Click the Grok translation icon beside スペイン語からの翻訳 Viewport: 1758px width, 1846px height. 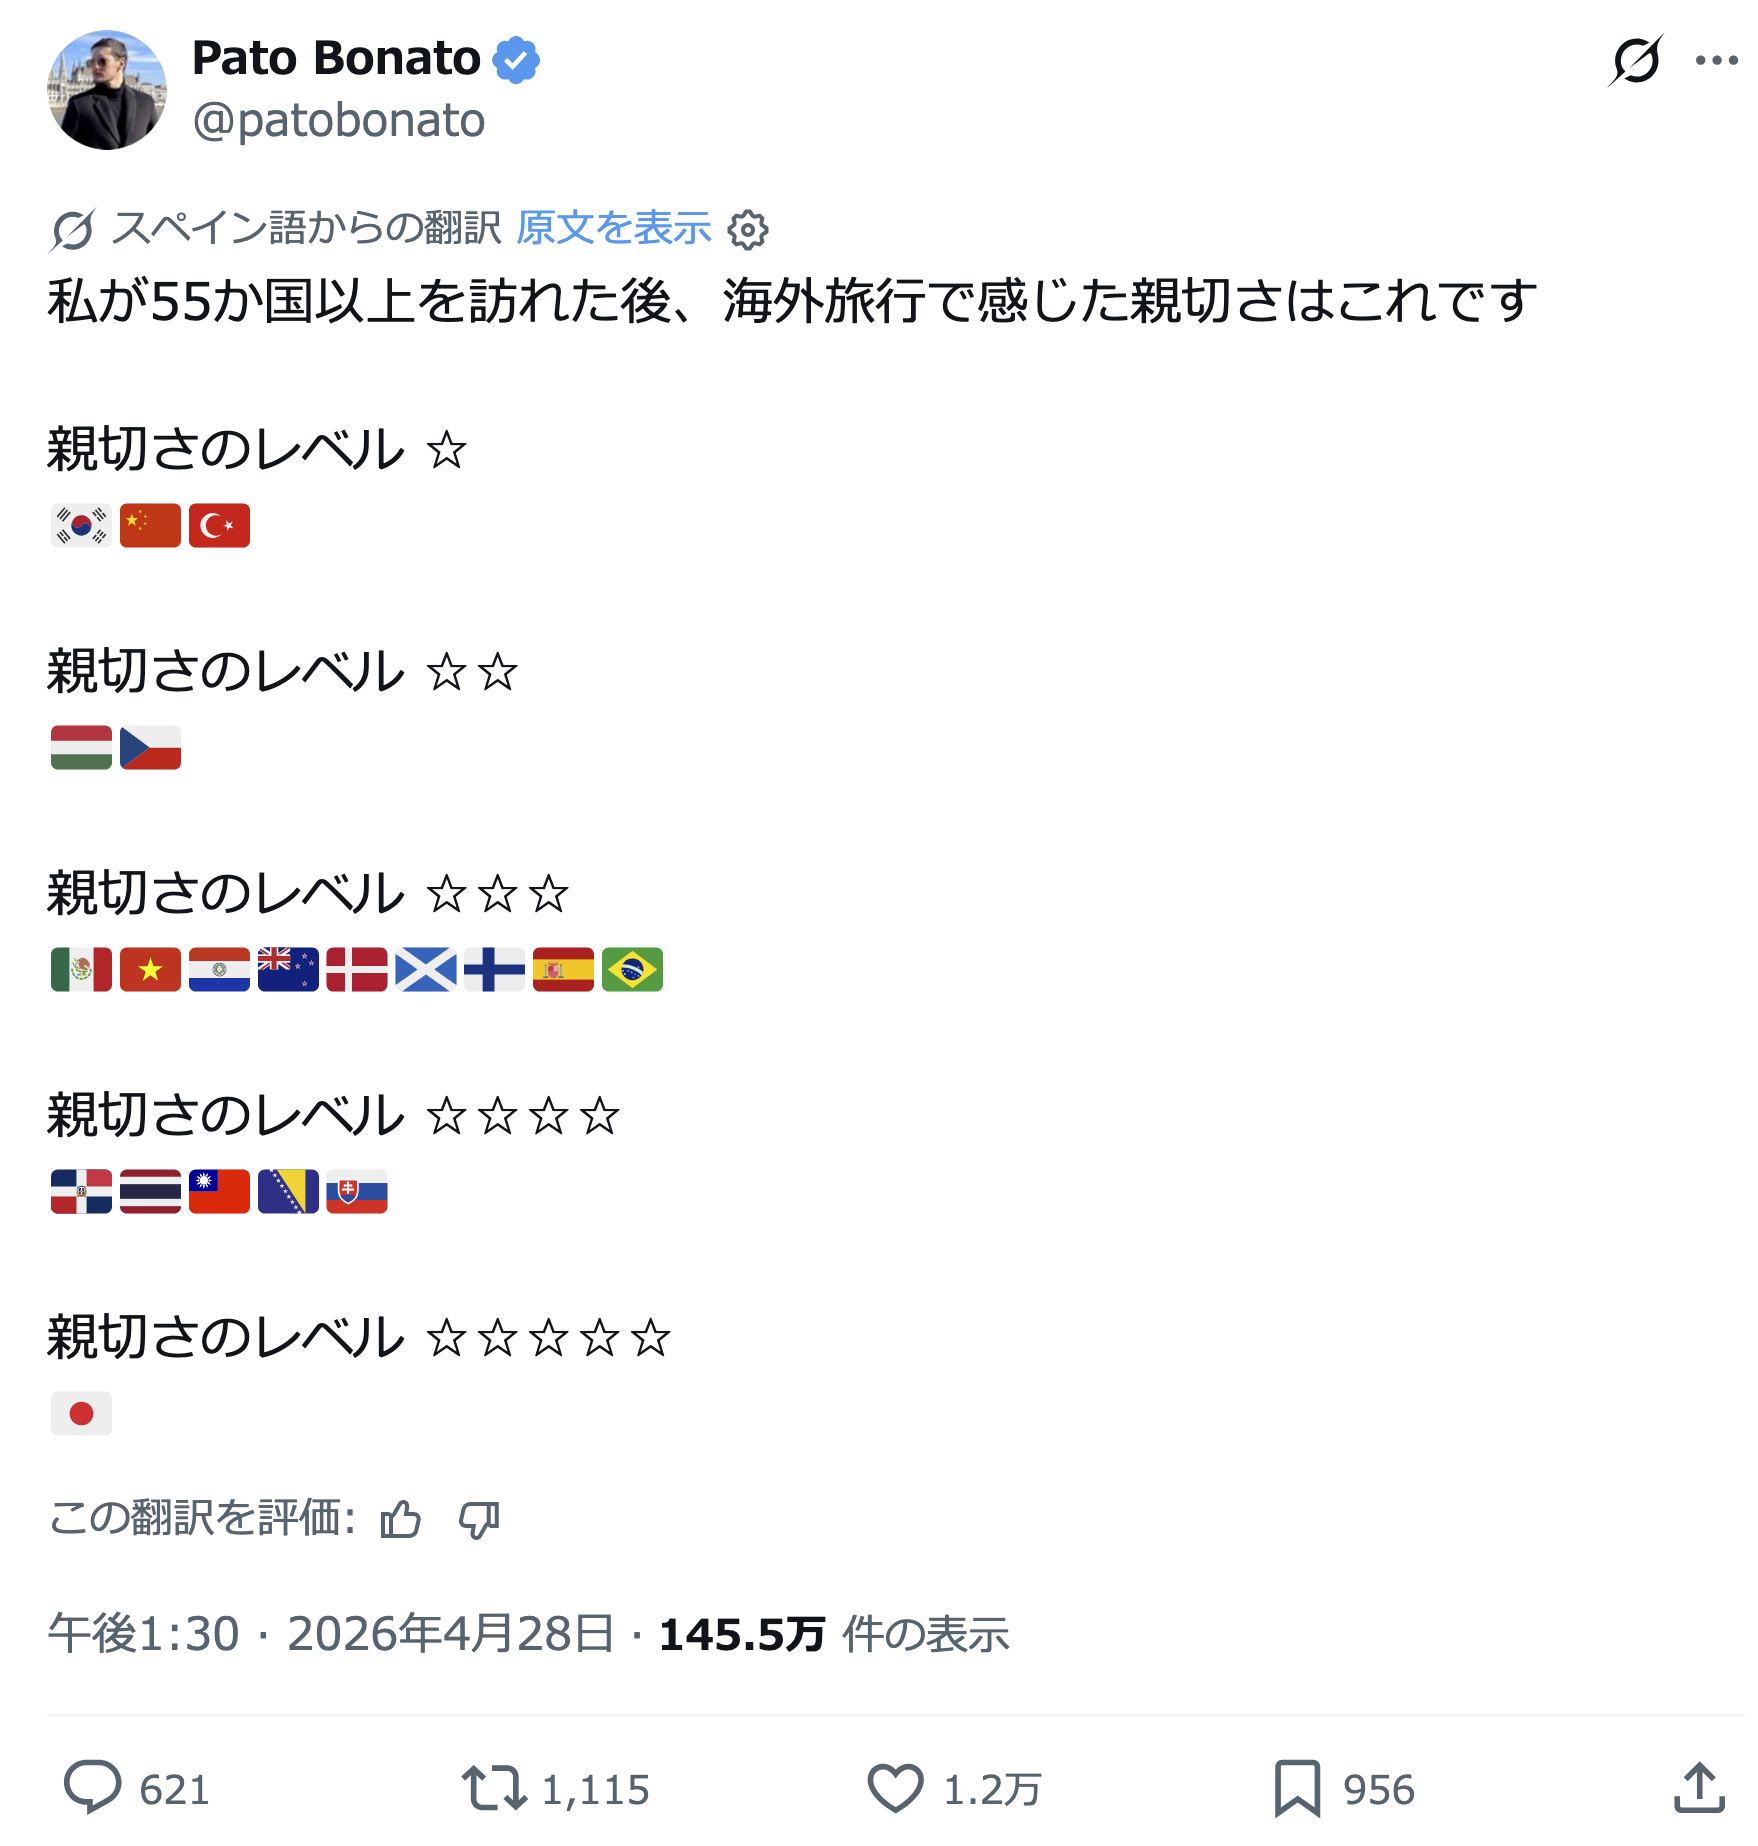click(x=72, y=230)
